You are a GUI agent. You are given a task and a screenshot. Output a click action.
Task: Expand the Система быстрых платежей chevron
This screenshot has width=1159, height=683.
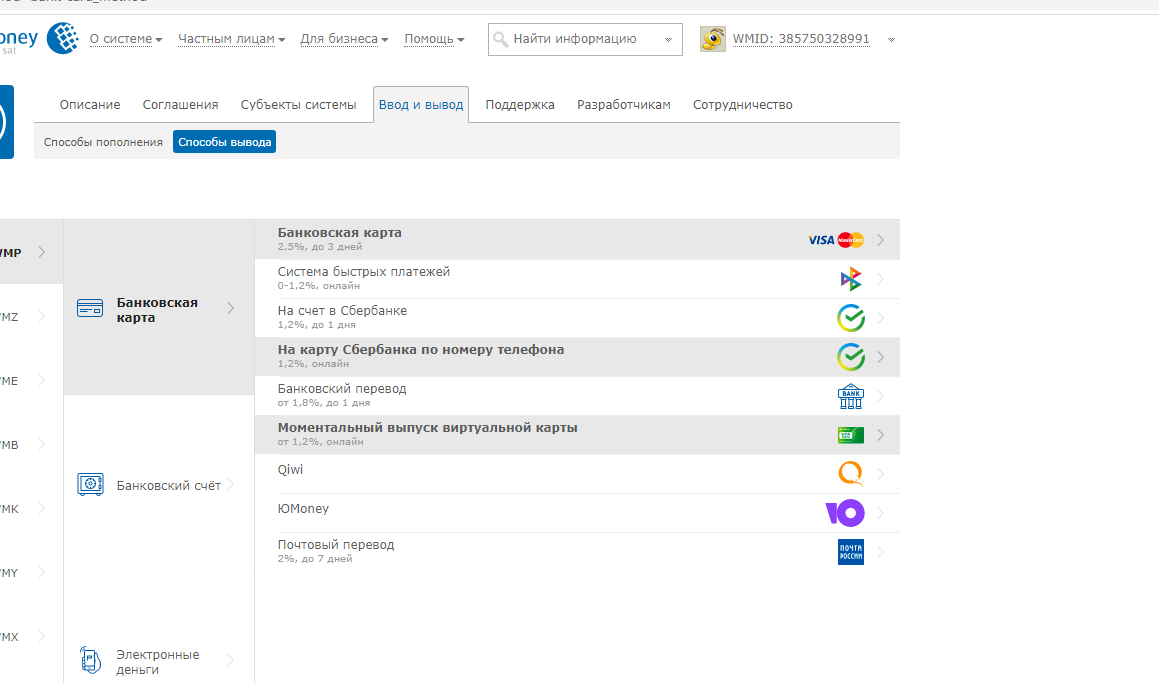[880, 279]
